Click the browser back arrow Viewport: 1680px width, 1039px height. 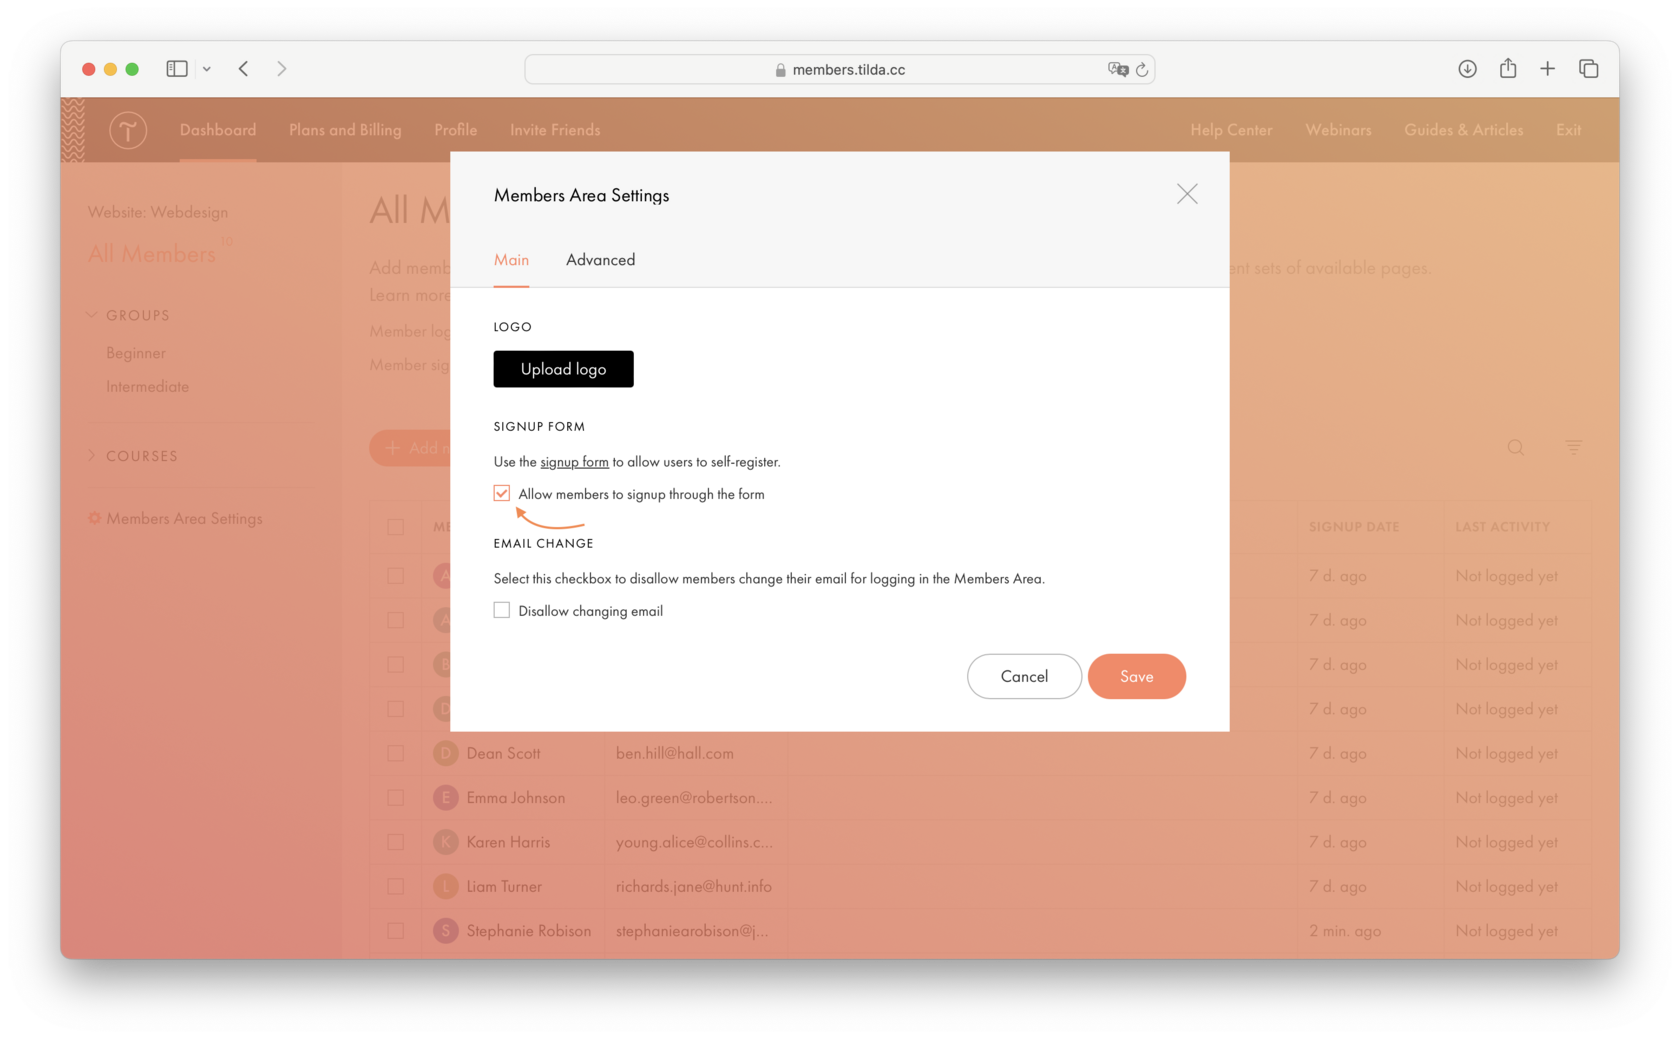(243, 68)
